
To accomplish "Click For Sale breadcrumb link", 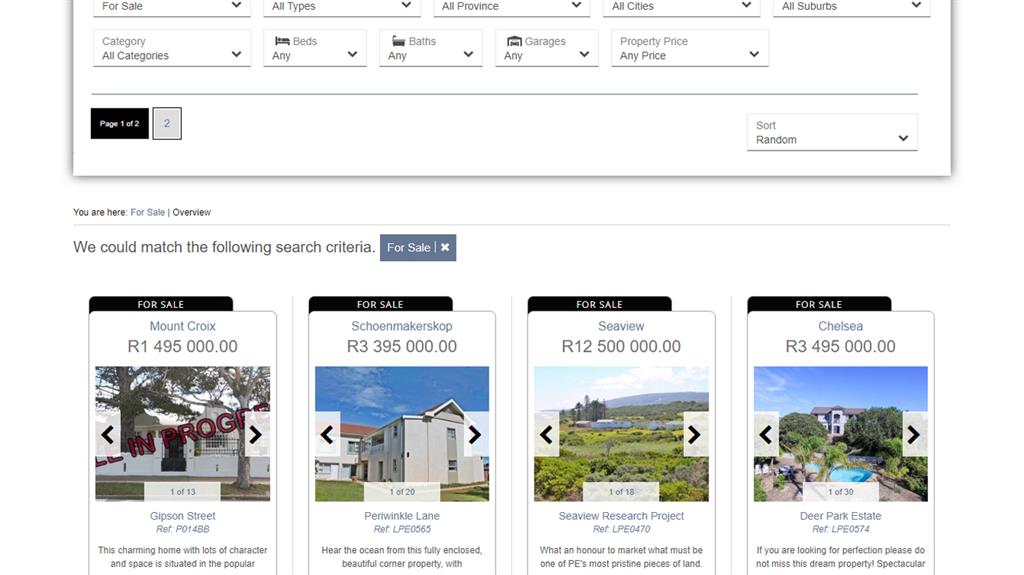I will pyautogui.click(x=148, y=212).
